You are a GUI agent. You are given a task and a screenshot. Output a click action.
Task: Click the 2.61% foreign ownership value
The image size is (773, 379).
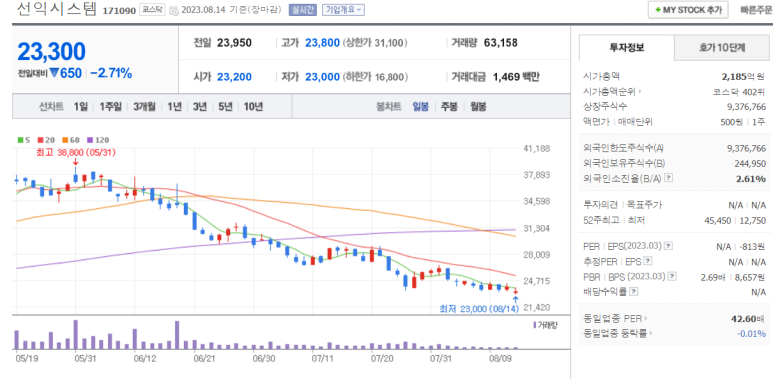[x=751, y=179]
